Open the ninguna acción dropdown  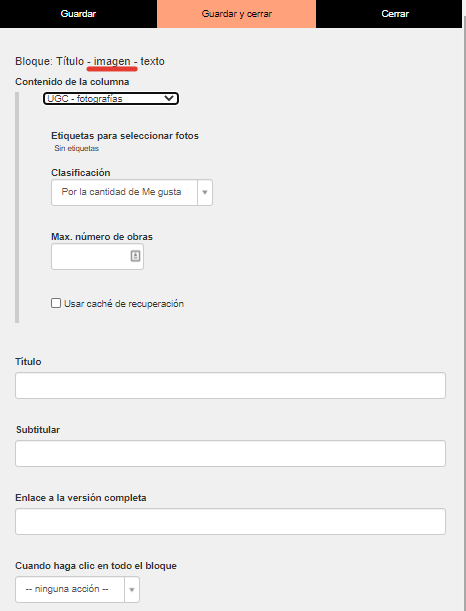77,589
